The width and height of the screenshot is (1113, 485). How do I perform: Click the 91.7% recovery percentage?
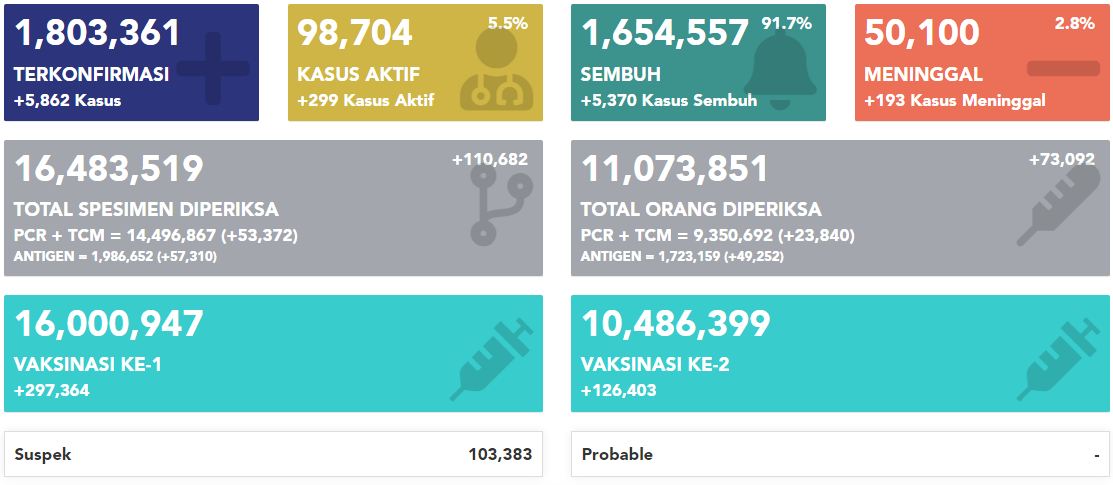point(786,23)
